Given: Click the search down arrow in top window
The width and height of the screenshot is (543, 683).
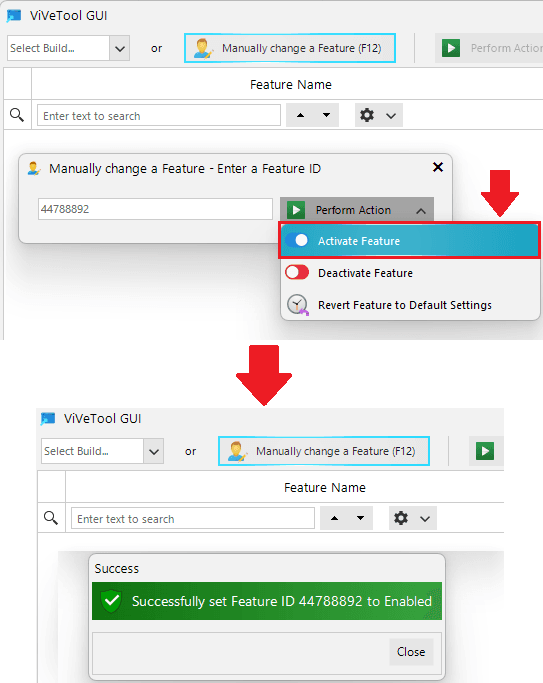Looking at the screenshot, I should coord(326,115).
